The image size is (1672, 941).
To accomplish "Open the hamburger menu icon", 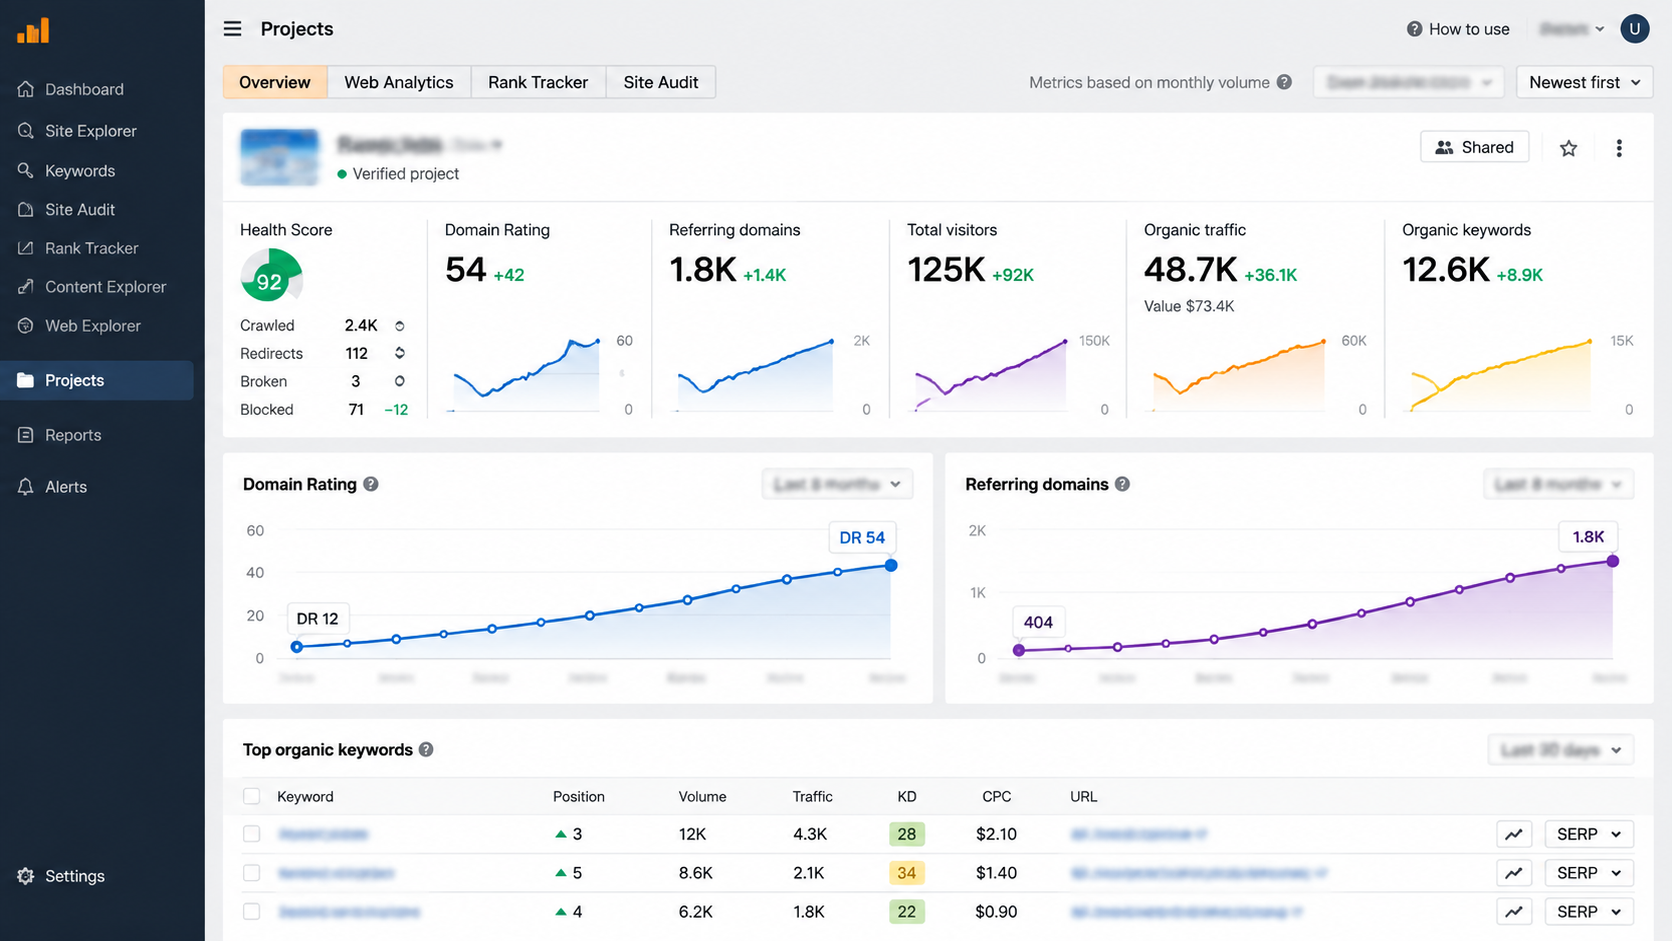I will (x=232, y=29).
